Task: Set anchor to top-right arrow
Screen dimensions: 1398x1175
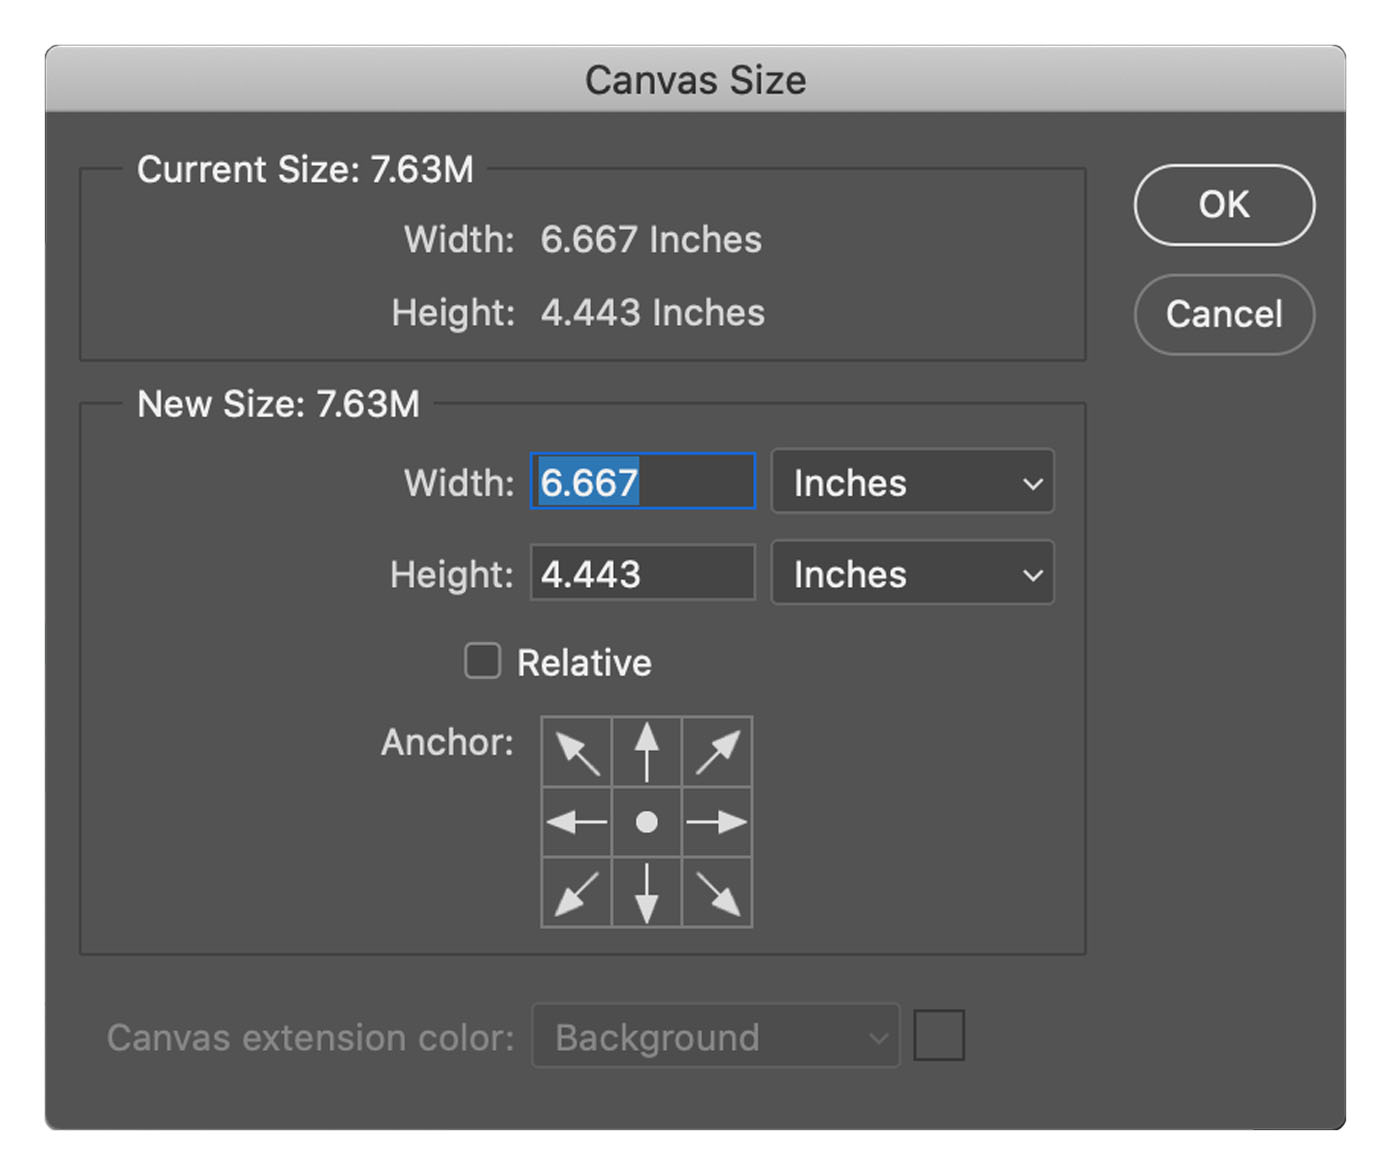Action: point(717,752)
